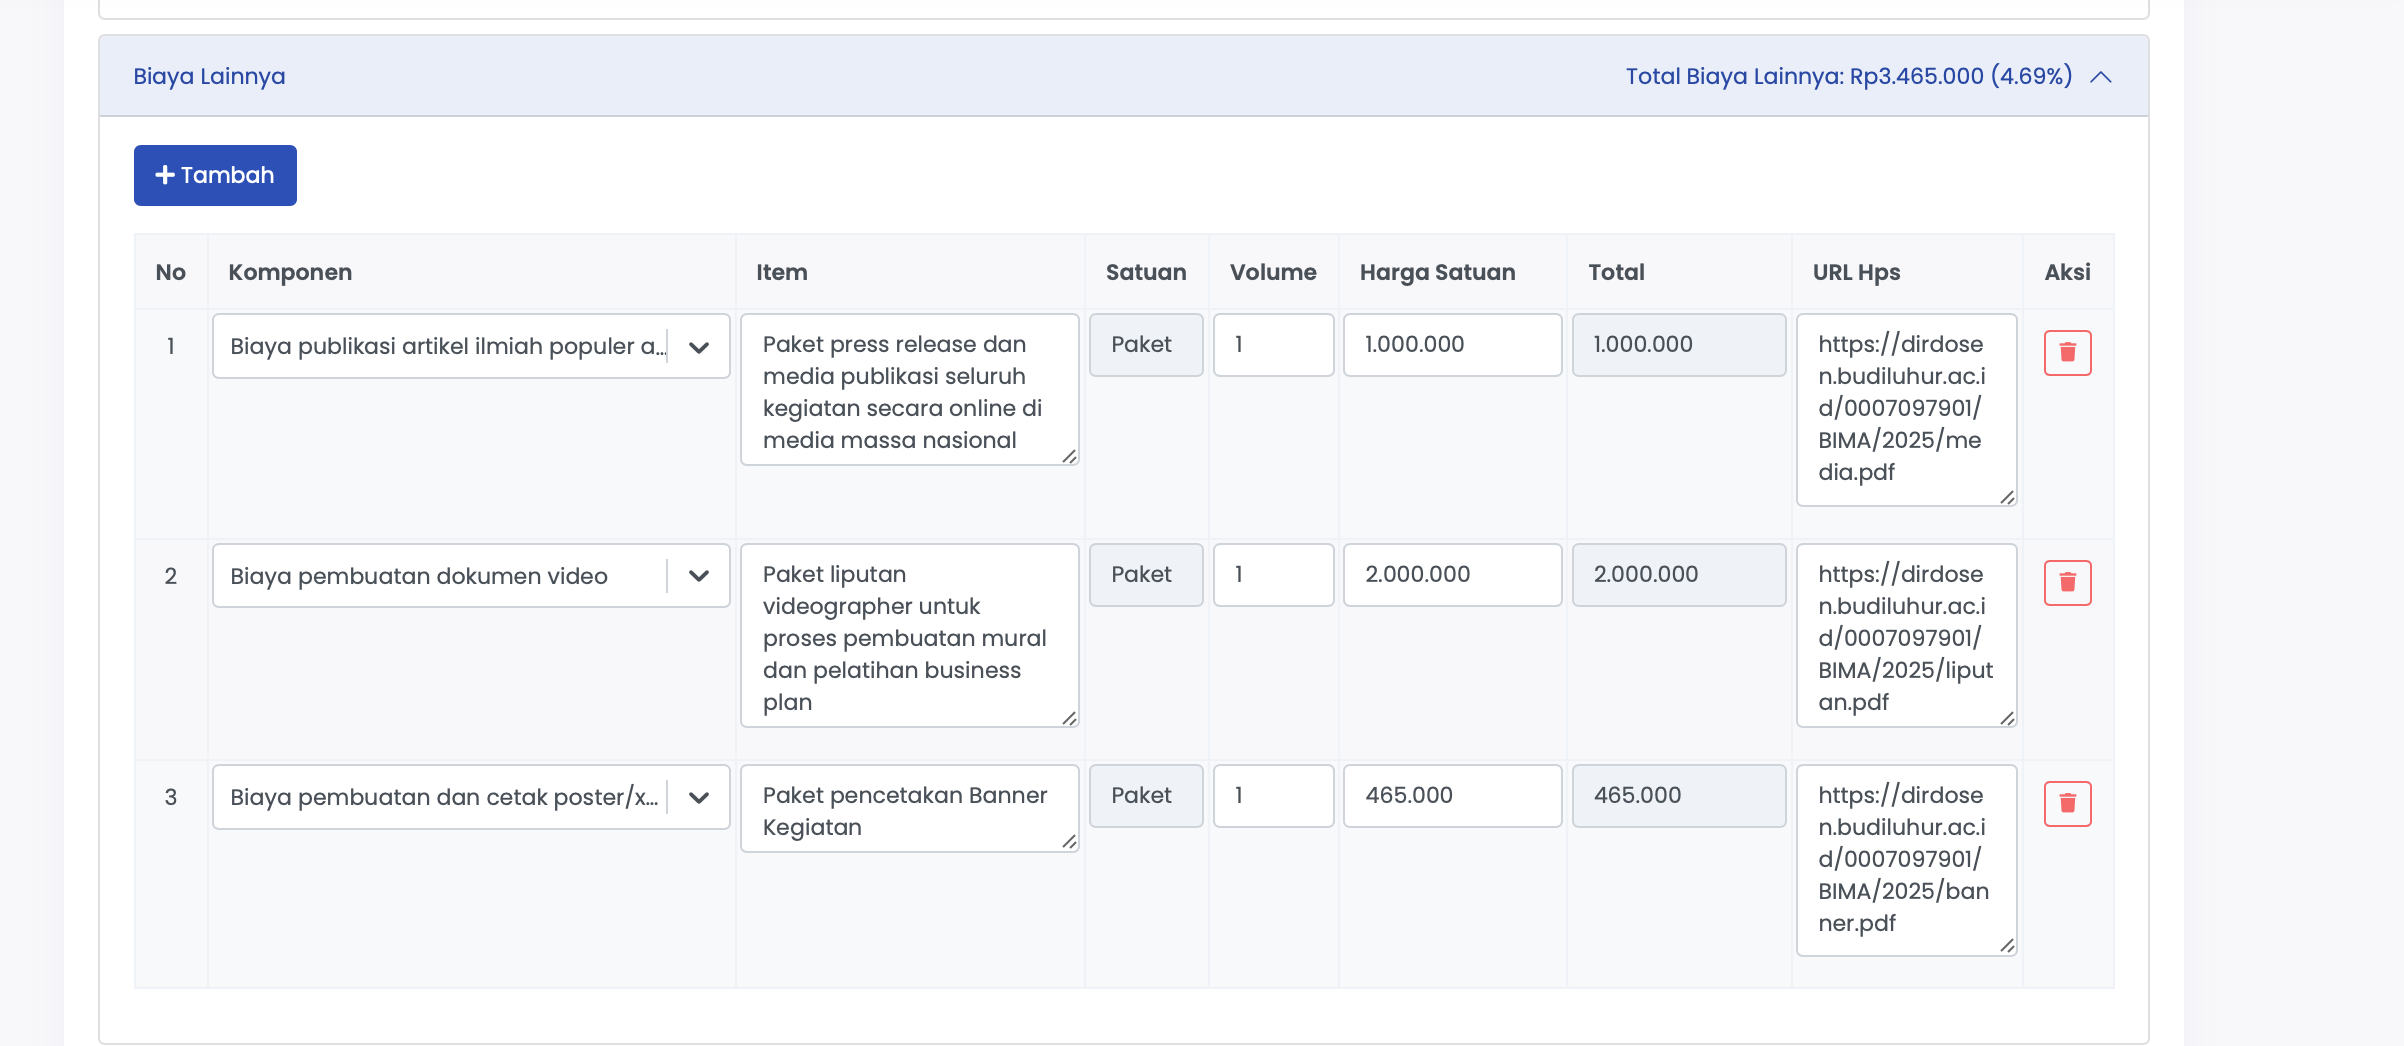2404x1046 pixels.
Task: Click the URL Hps field ending liputan.pdf
Action: point(1905,637)
